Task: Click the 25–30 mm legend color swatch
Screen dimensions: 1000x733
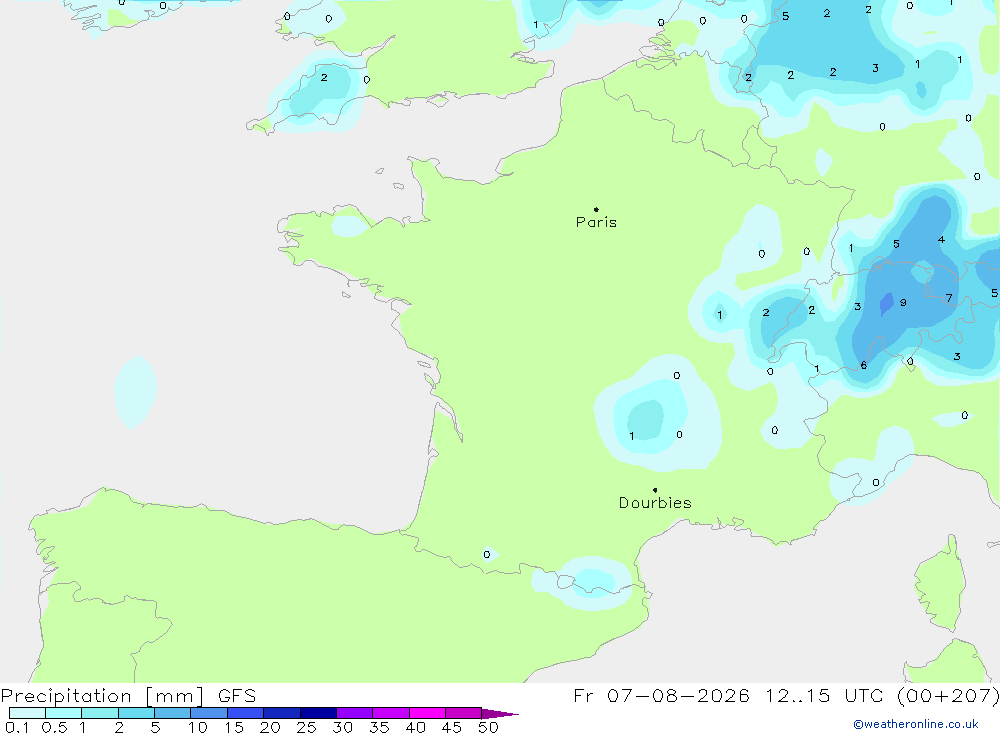Action: click(x=318, y=713)
